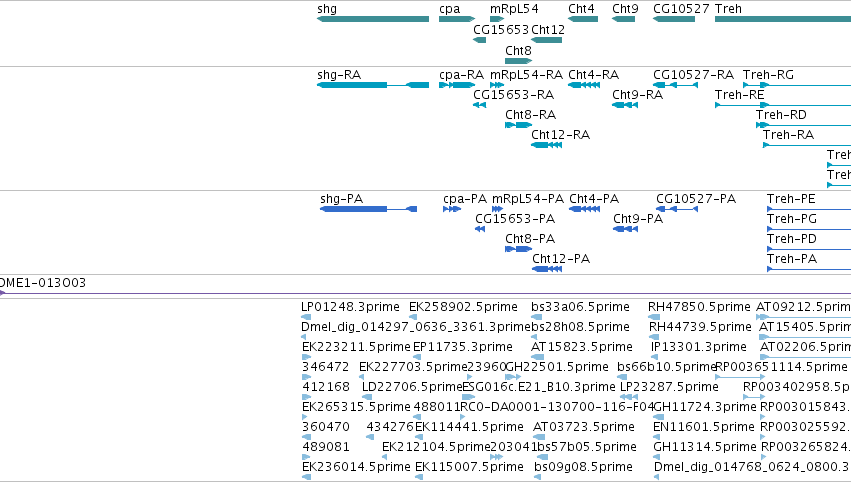The image size is (851, 482).
Task: Select the Cht9-RA transcript
Action: pyautogui.click(x=625, y=105)
